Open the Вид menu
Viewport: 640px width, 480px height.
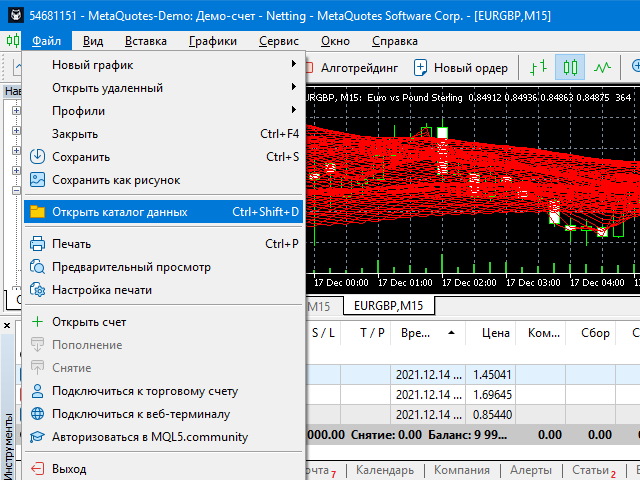point(93,41)
